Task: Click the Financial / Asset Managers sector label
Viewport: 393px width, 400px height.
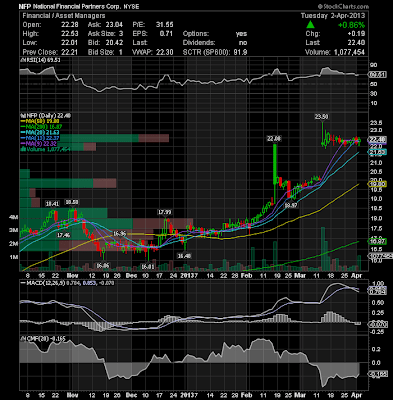Action: tap(64, 16)
